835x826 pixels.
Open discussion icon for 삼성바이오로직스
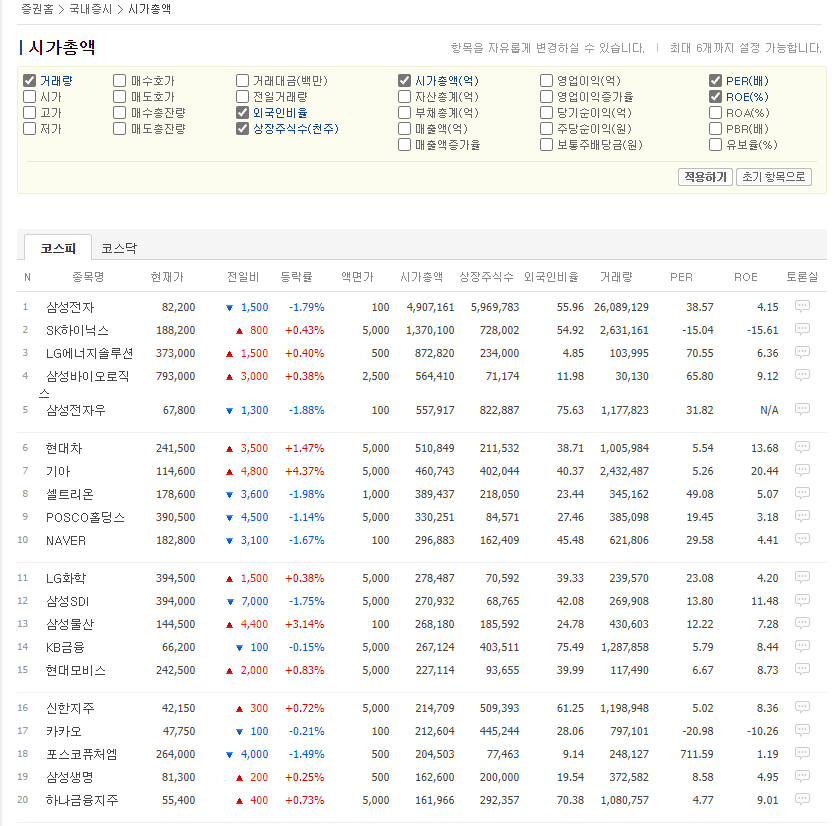(x=802, y=375)
